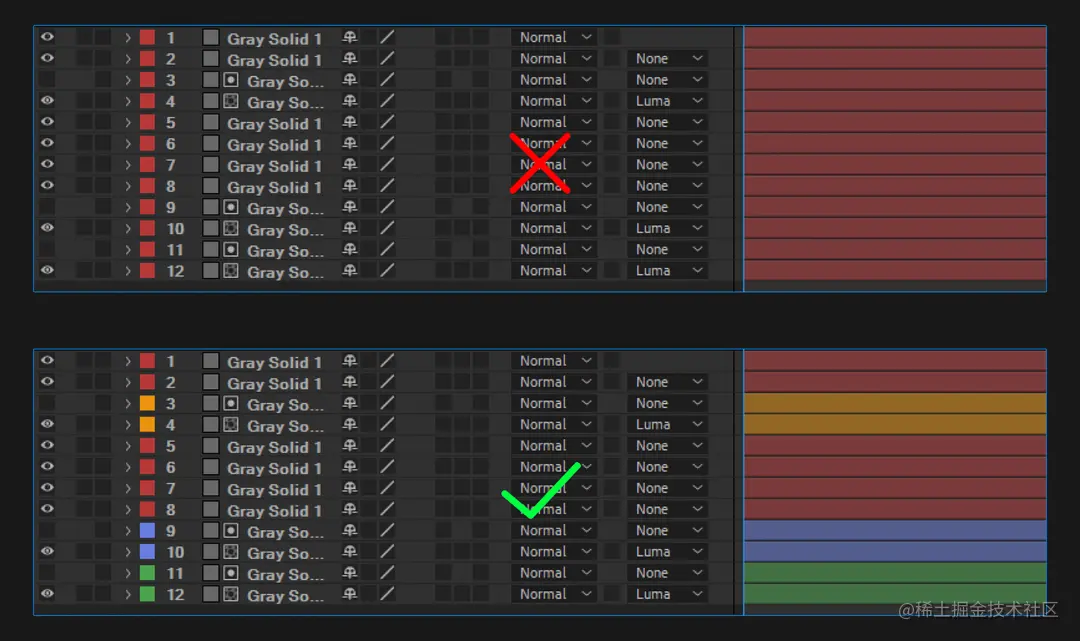1080x641 pixels.
Task: Open Normal blend mode dropdown of all-red layer 12
Action: point(554,271)
